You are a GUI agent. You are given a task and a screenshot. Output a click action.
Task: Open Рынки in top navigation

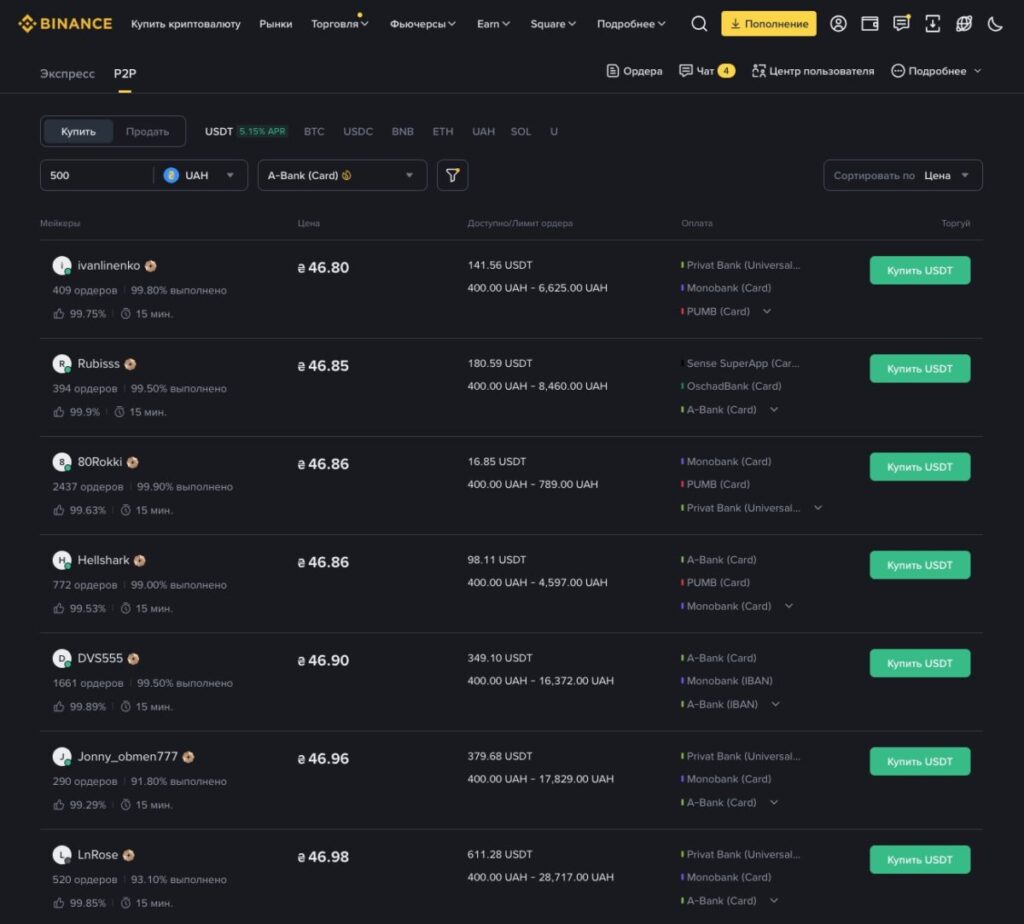276,24
